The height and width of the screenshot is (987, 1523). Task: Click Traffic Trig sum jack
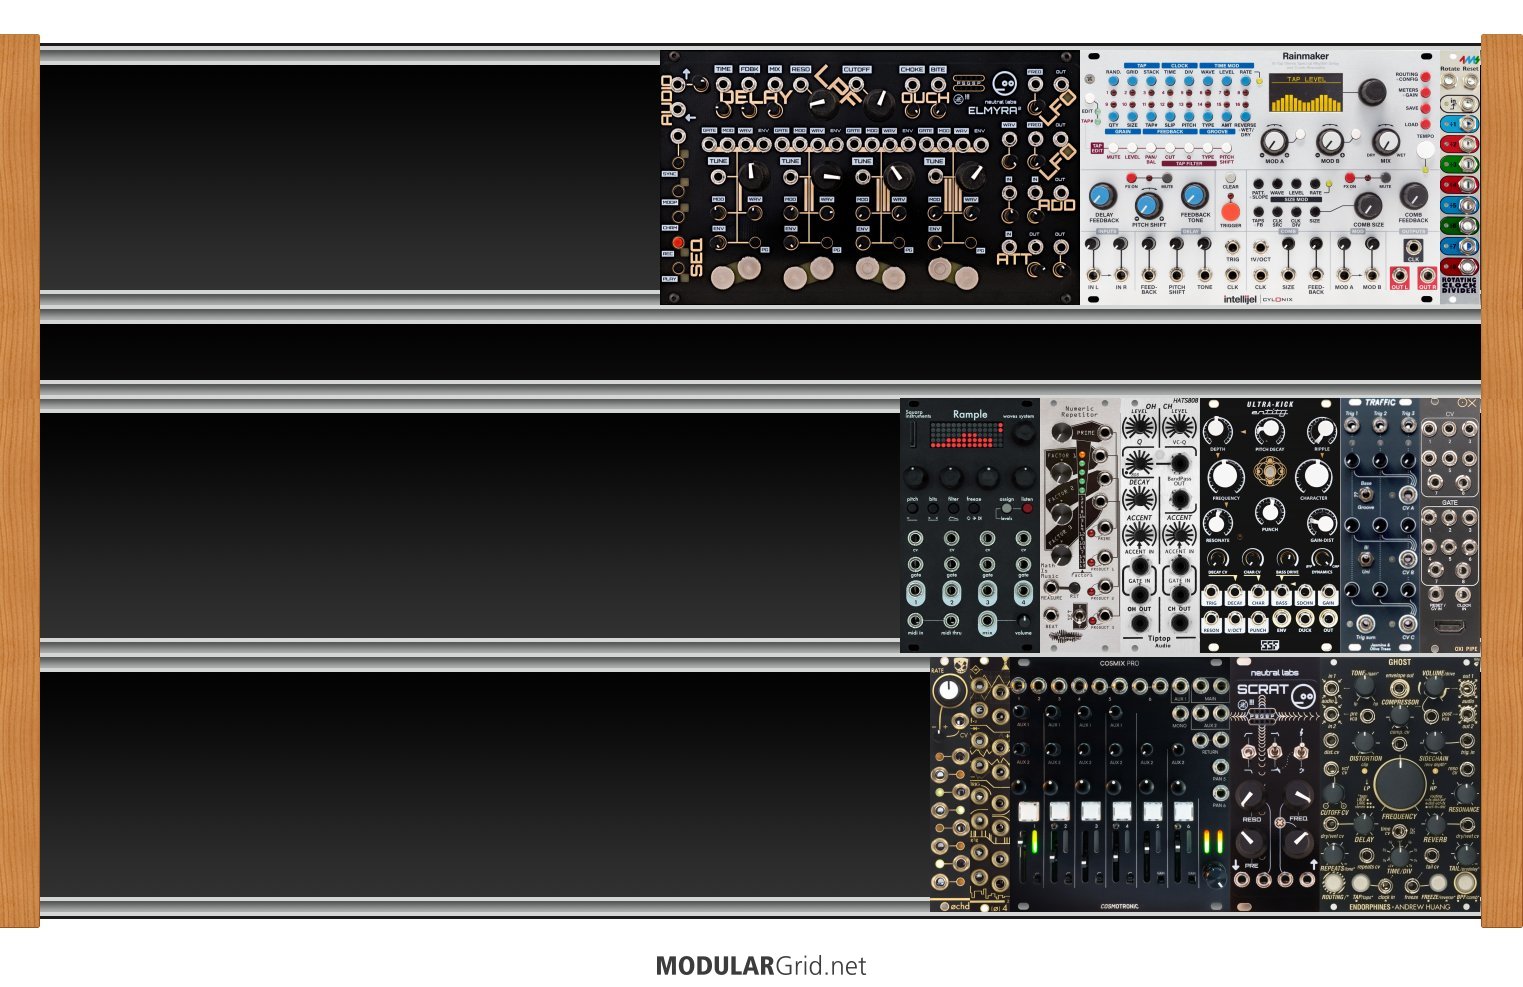pyautogui.click(x=1364, y=624)
